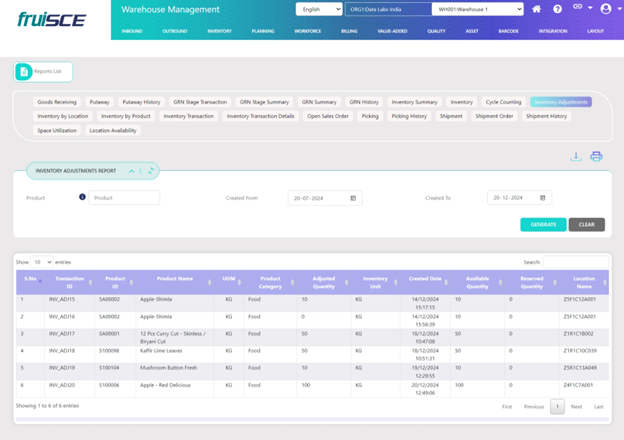Image resolution: width=624 pixels, height=440 pixels.
Task: Expand the WH001:Warehouse 1 dropdown
Action: [x=478, y=9]
